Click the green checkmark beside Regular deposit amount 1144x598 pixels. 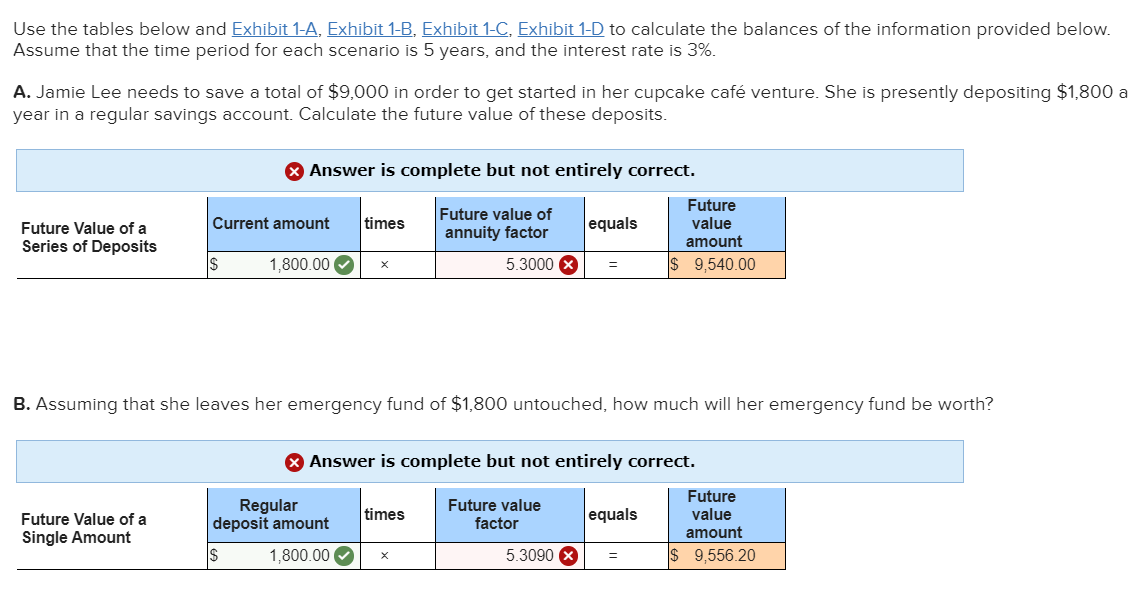pos(346,555)
